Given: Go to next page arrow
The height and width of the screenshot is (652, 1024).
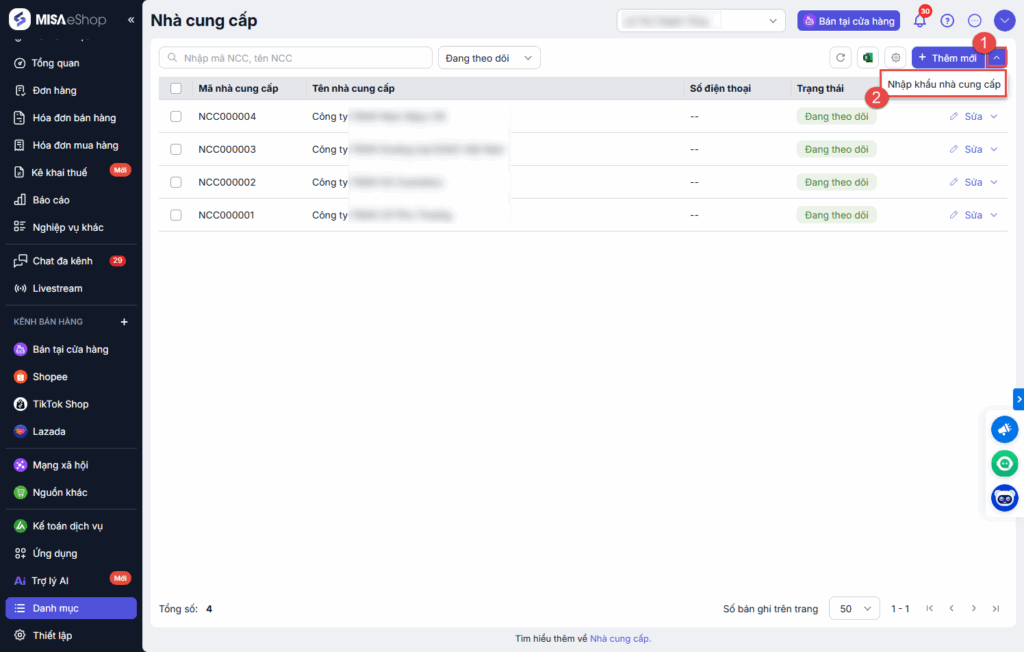Looking at the screenshot, I should point(974,608).
